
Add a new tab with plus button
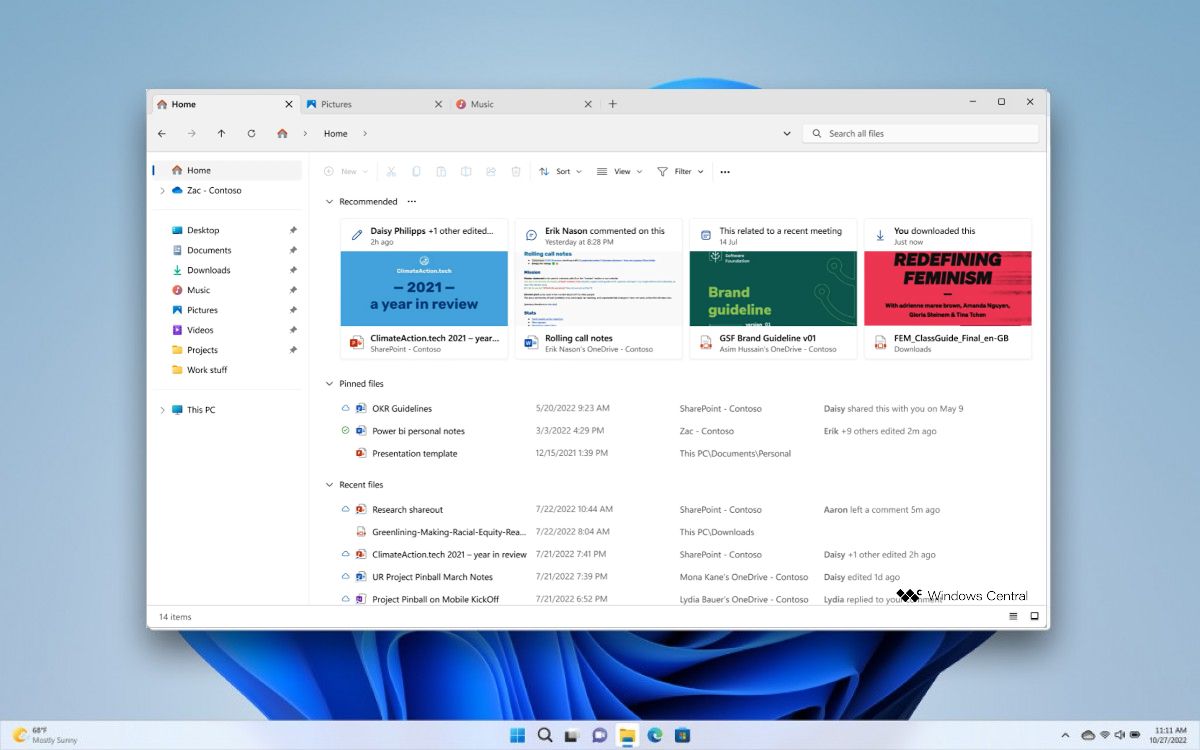[613, 104]
